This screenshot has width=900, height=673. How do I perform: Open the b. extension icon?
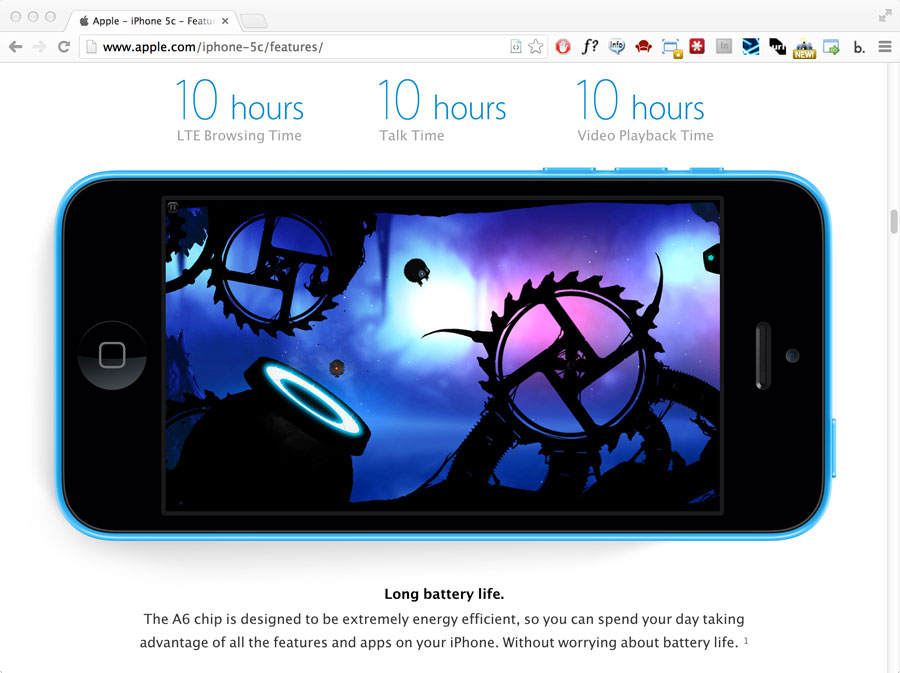point(859,47)
